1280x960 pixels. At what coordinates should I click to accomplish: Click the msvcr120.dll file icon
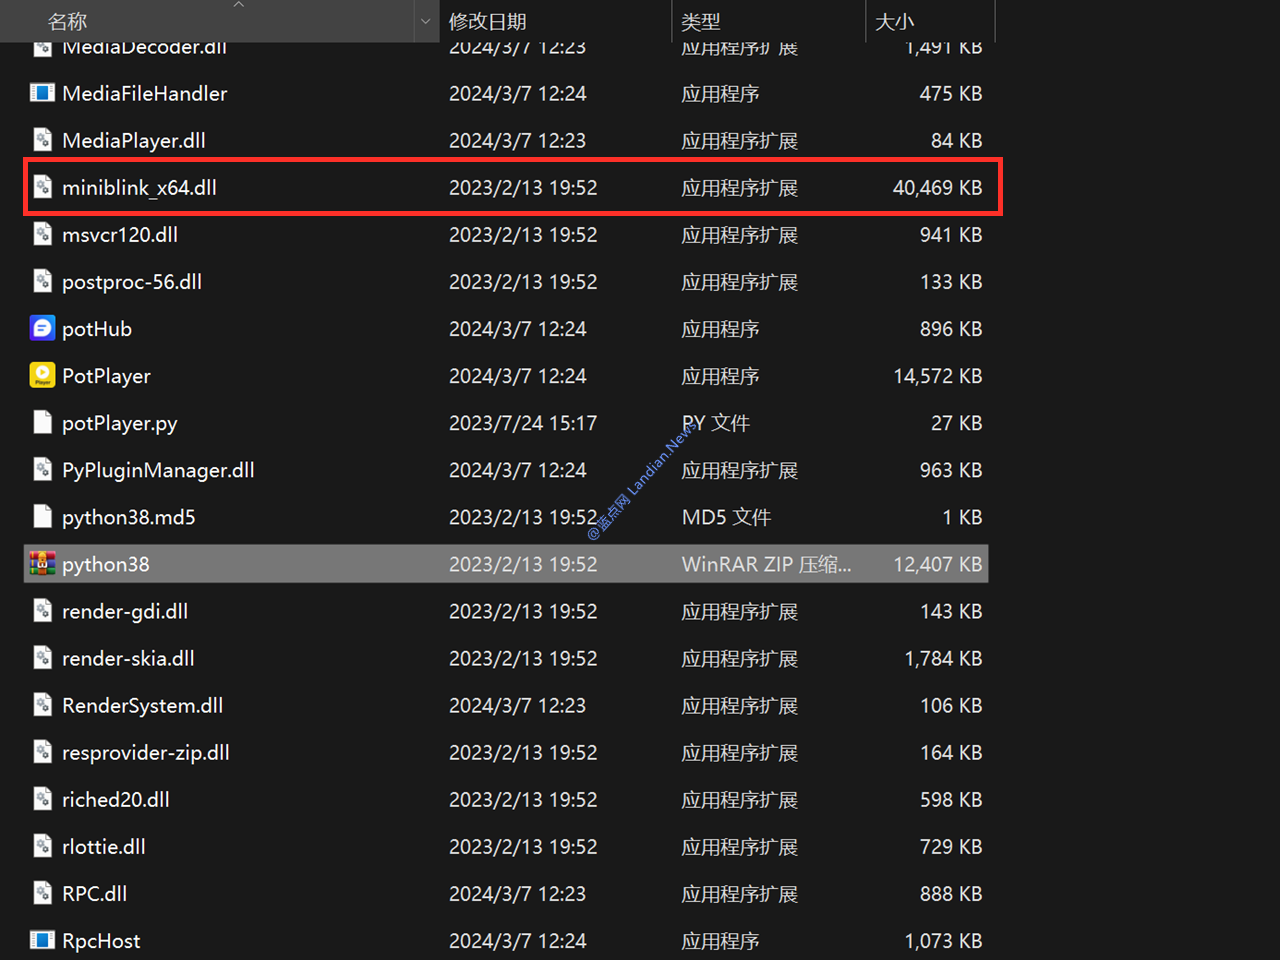pos(42,234)
